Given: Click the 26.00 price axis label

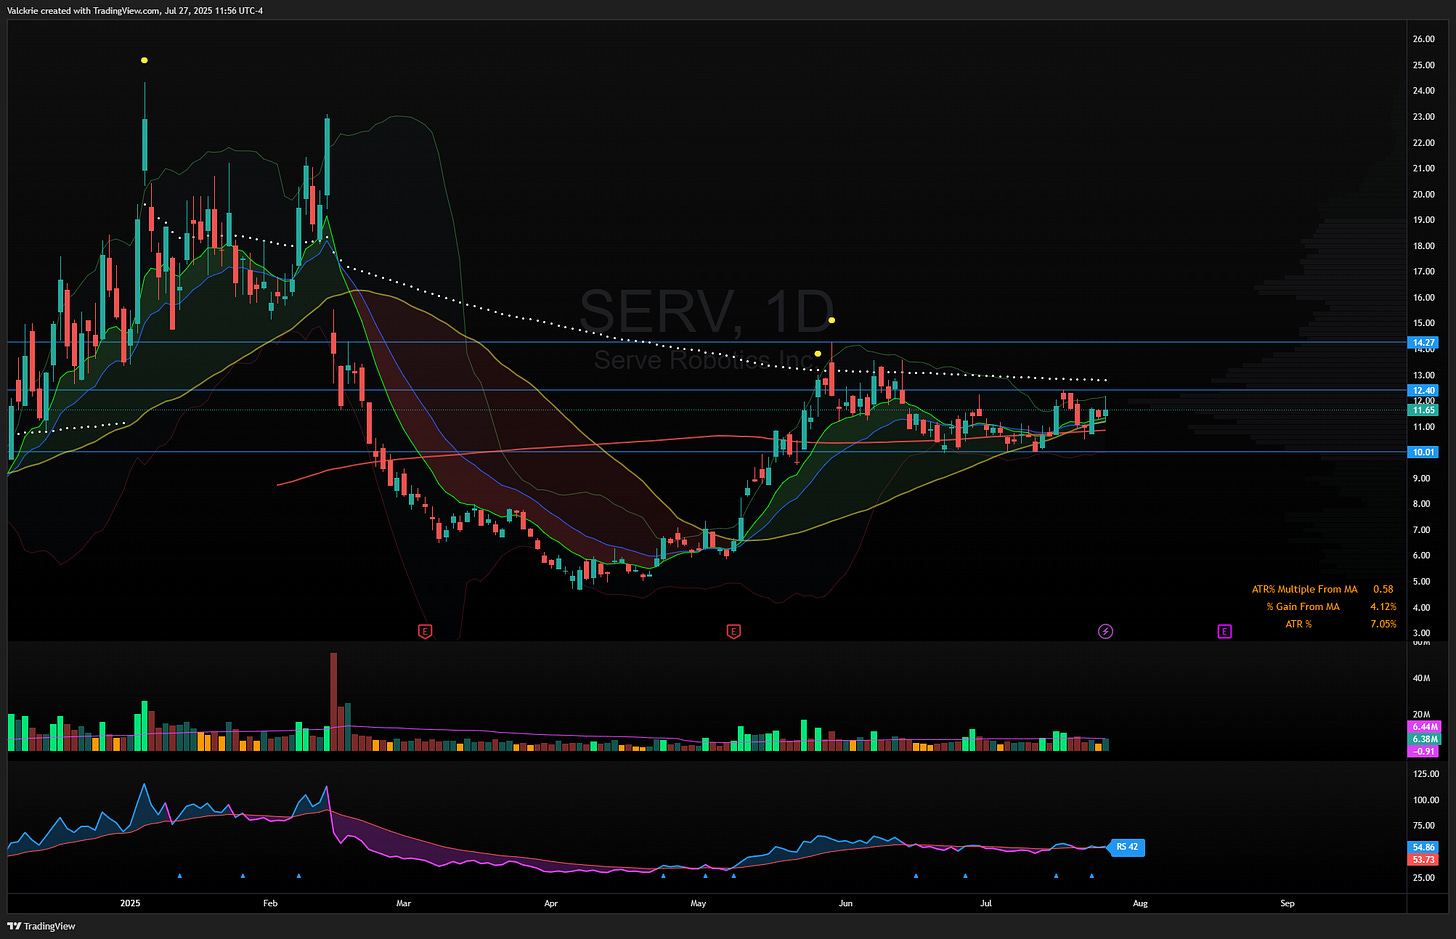Looking at the screenshot, I should 1423,39.
